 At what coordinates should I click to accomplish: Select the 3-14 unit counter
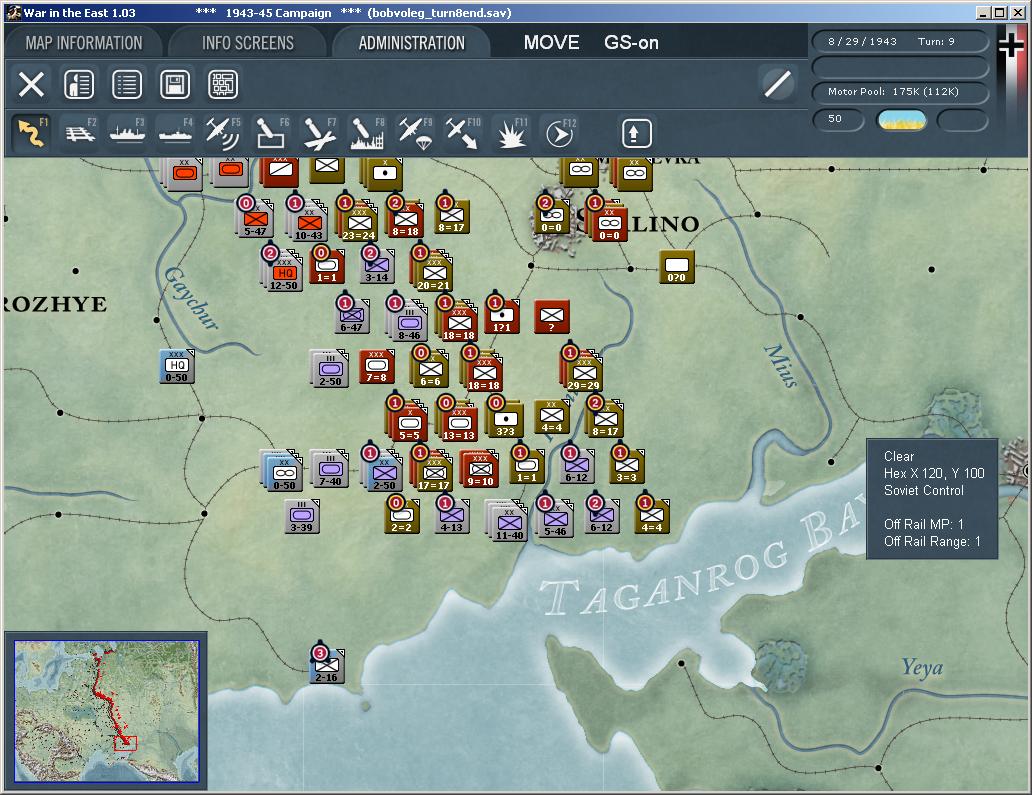point(377,265)
